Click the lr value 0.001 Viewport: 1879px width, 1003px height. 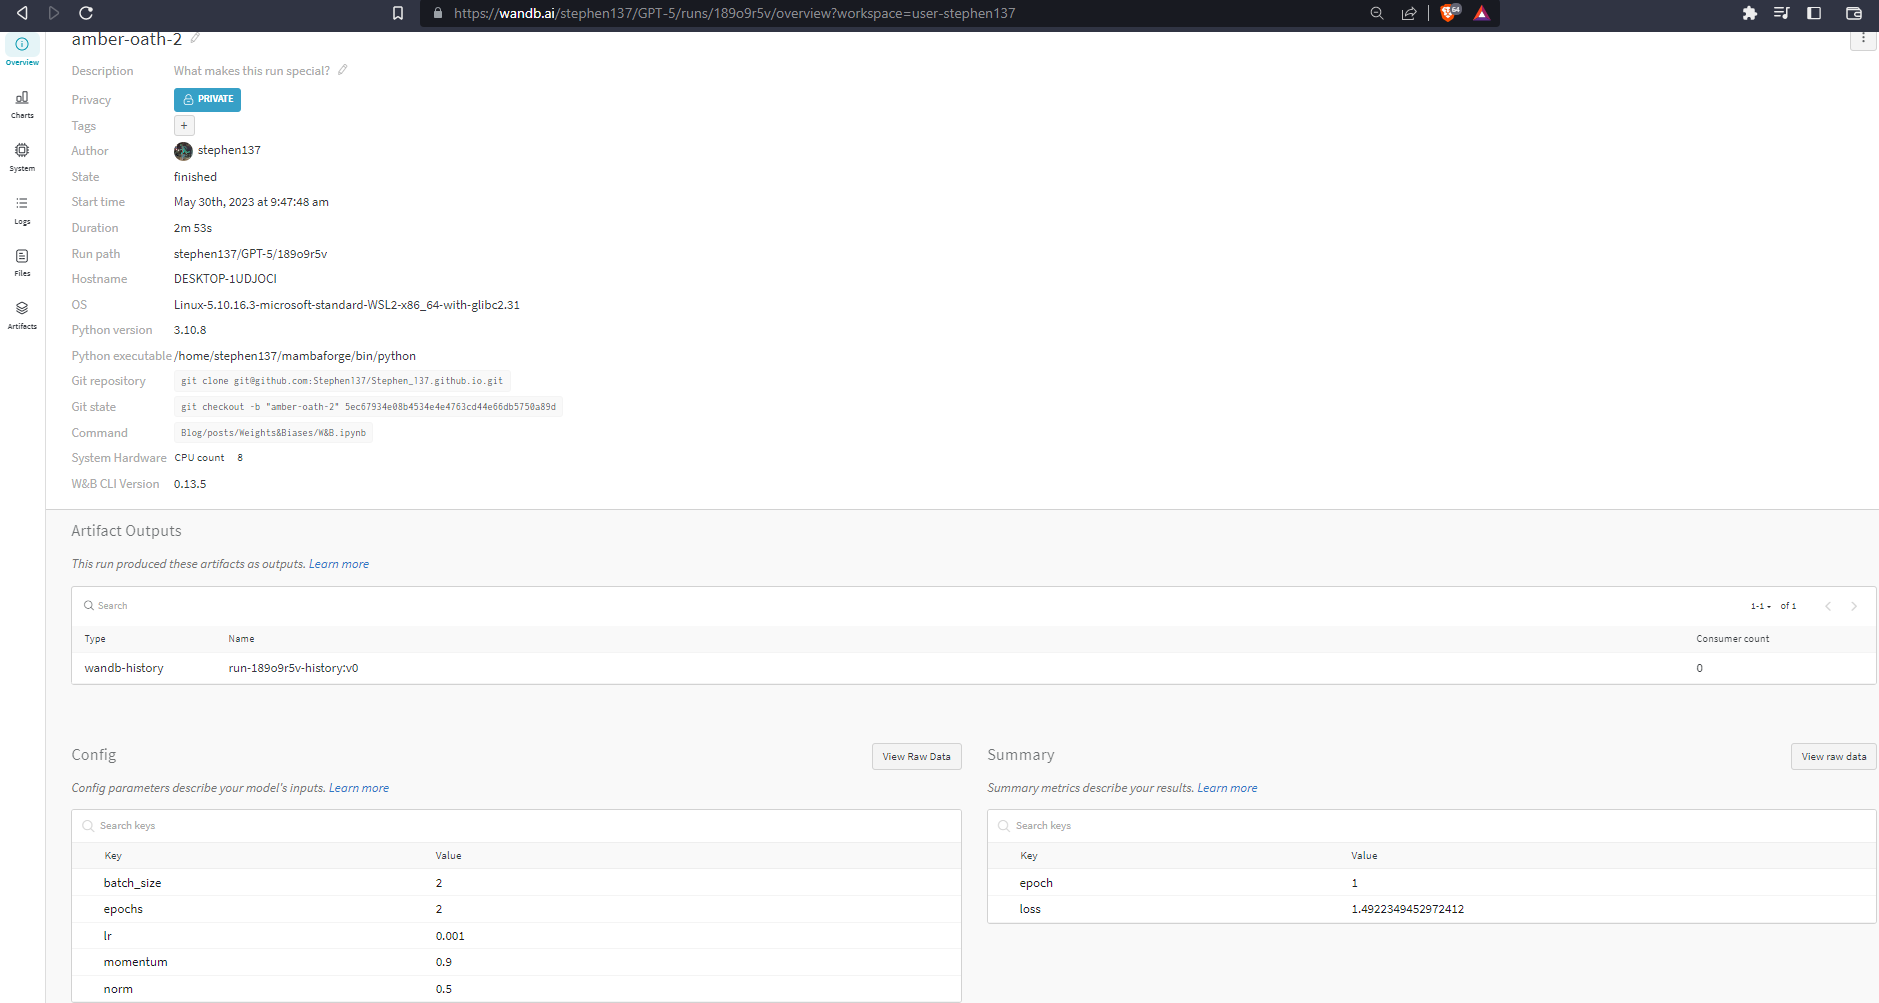pyautogui.click(x=450, y=936)
